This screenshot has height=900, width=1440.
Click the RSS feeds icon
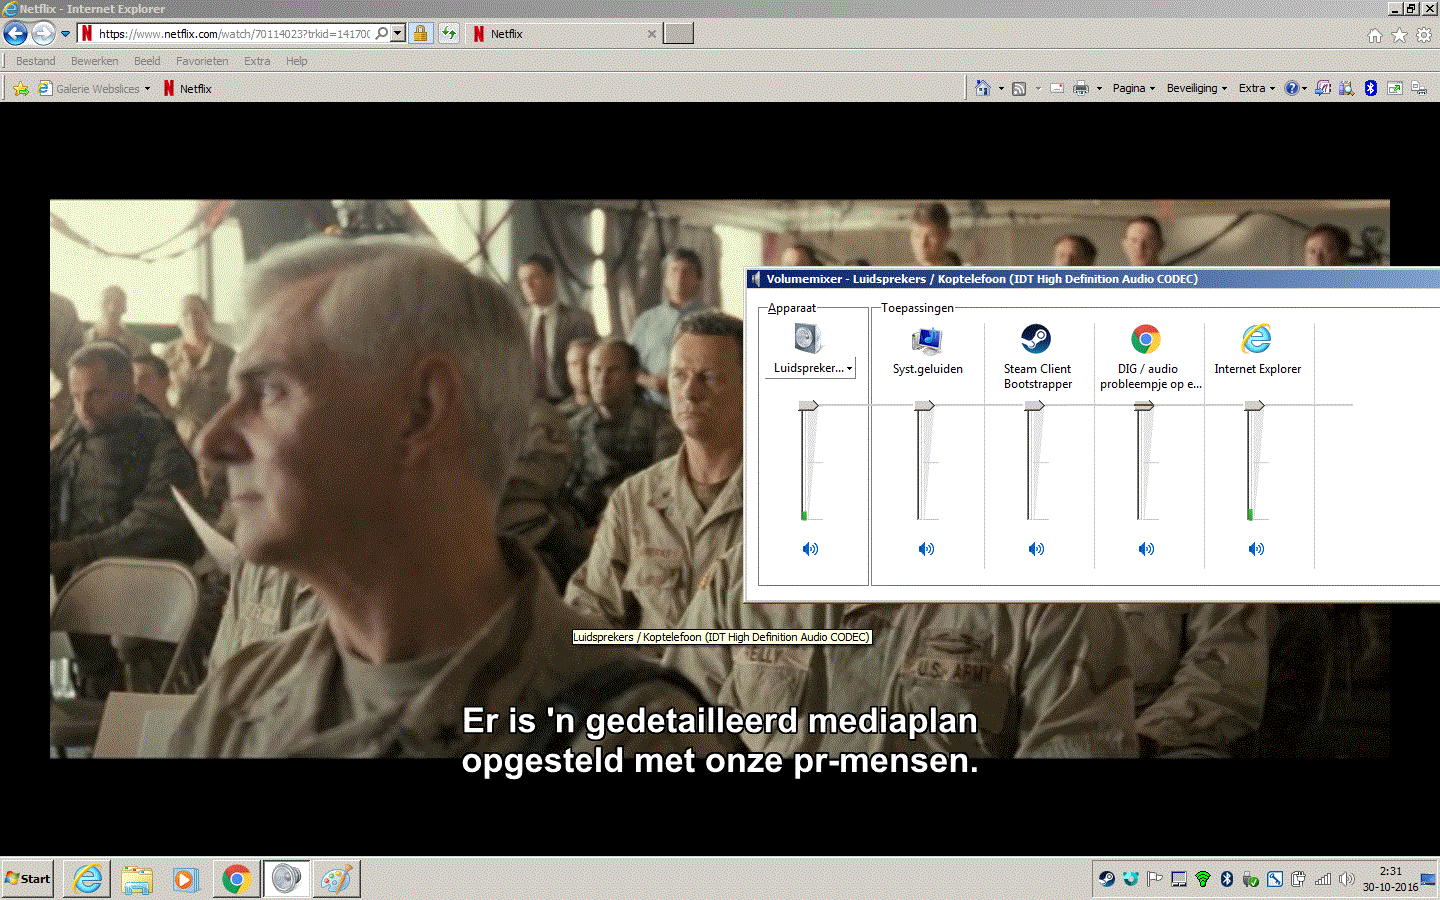(1019, 88)
